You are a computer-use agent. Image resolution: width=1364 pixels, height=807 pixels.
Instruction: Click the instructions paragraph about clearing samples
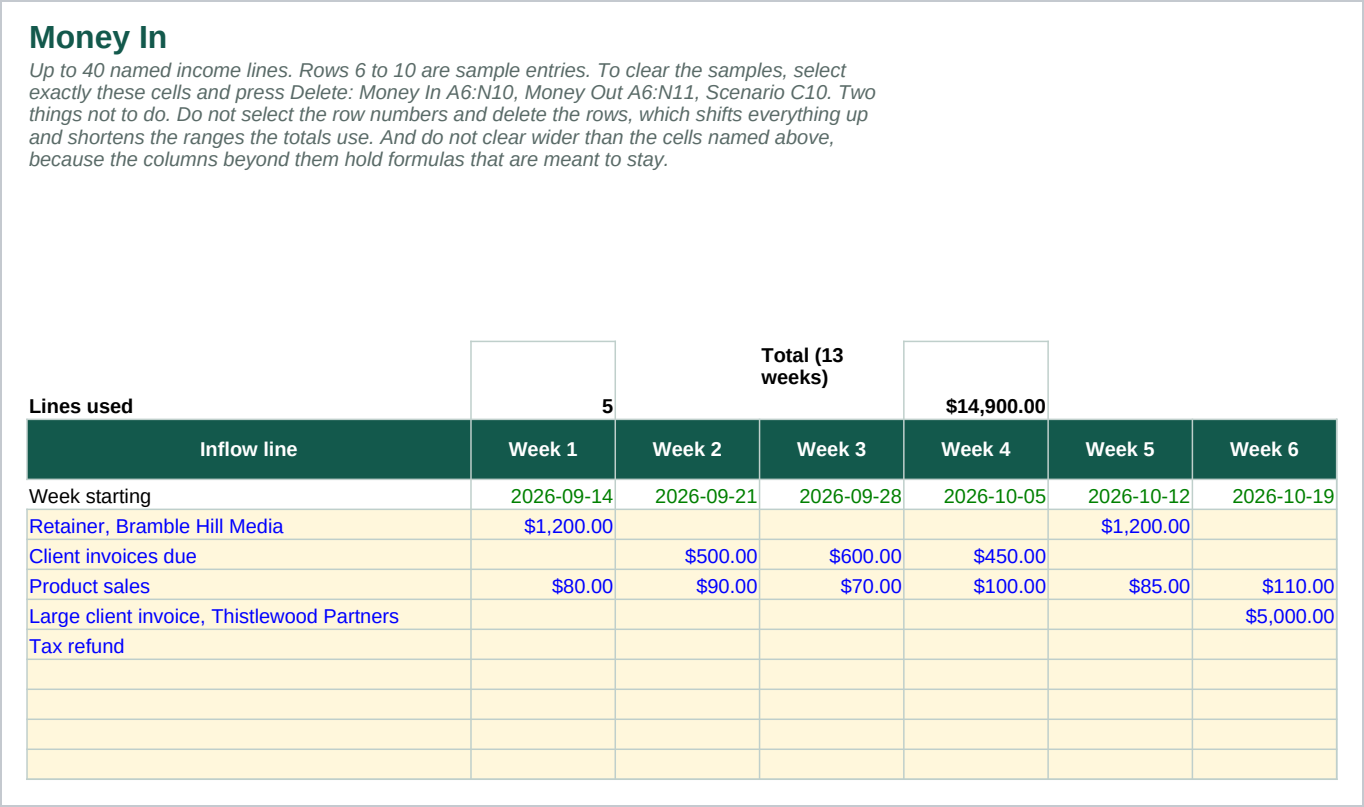pyautogui.click(x=452, y=115)
